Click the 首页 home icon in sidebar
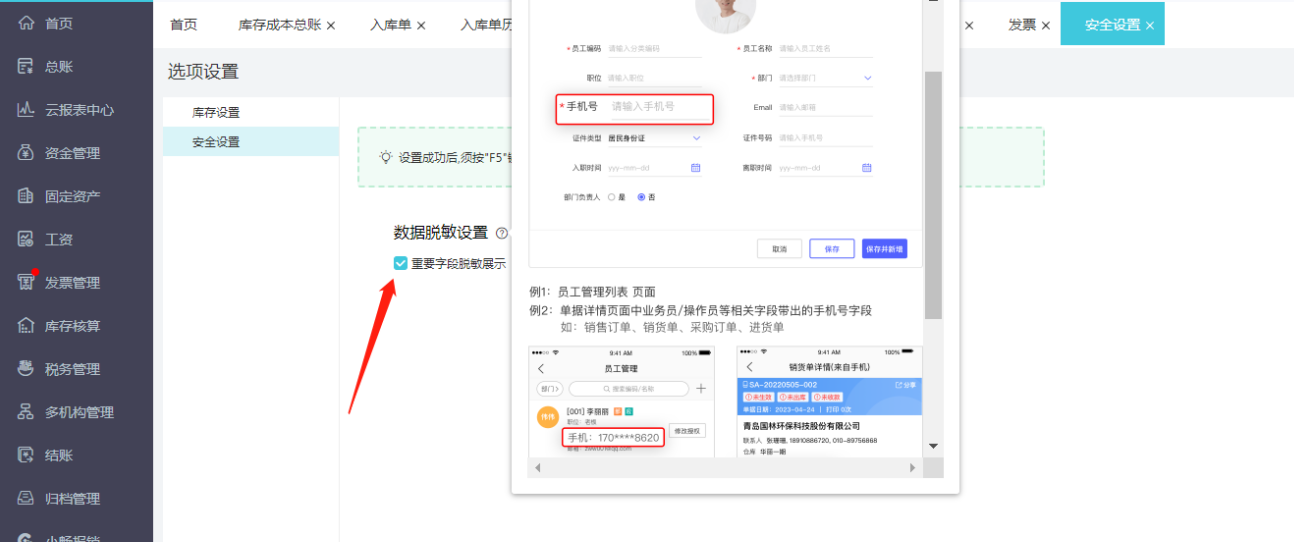 tap(27, 23)
